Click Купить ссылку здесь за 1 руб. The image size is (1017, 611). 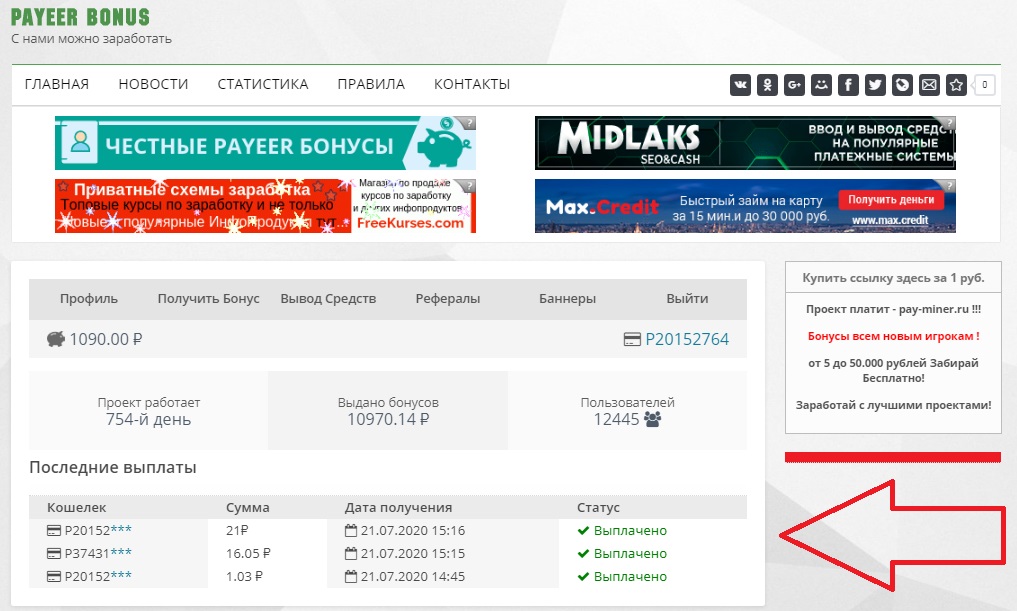click(893, 278)
